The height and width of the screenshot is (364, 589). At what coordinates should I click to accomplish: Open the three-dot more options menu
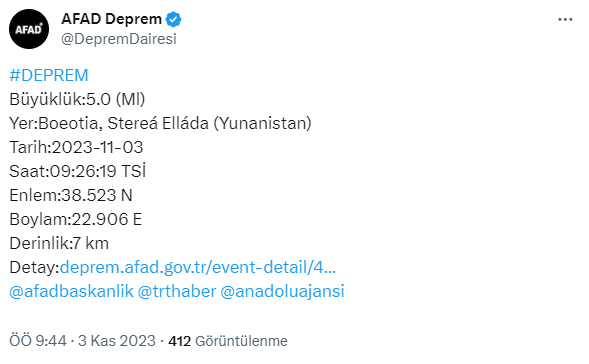click(565, 20)
